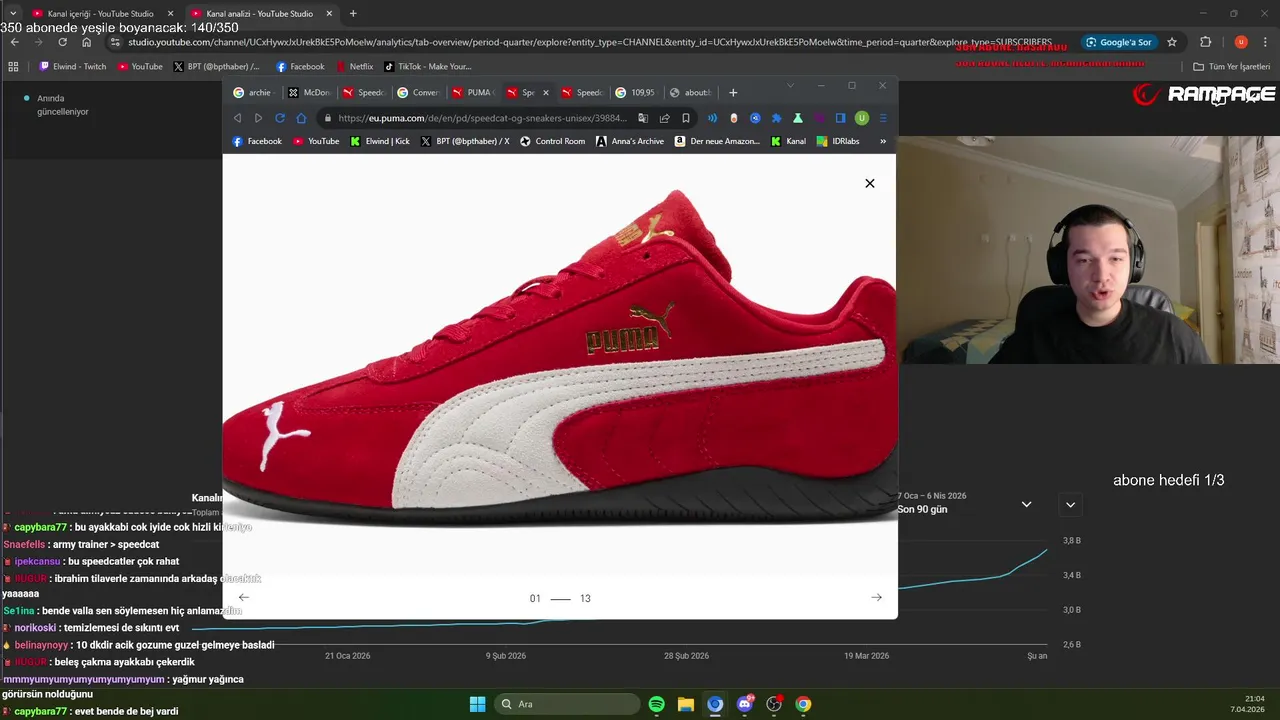Open 'Elwind | Kick' bookmark
The height and width of the screenshot is (720, 1280).
tap(380, 141)
